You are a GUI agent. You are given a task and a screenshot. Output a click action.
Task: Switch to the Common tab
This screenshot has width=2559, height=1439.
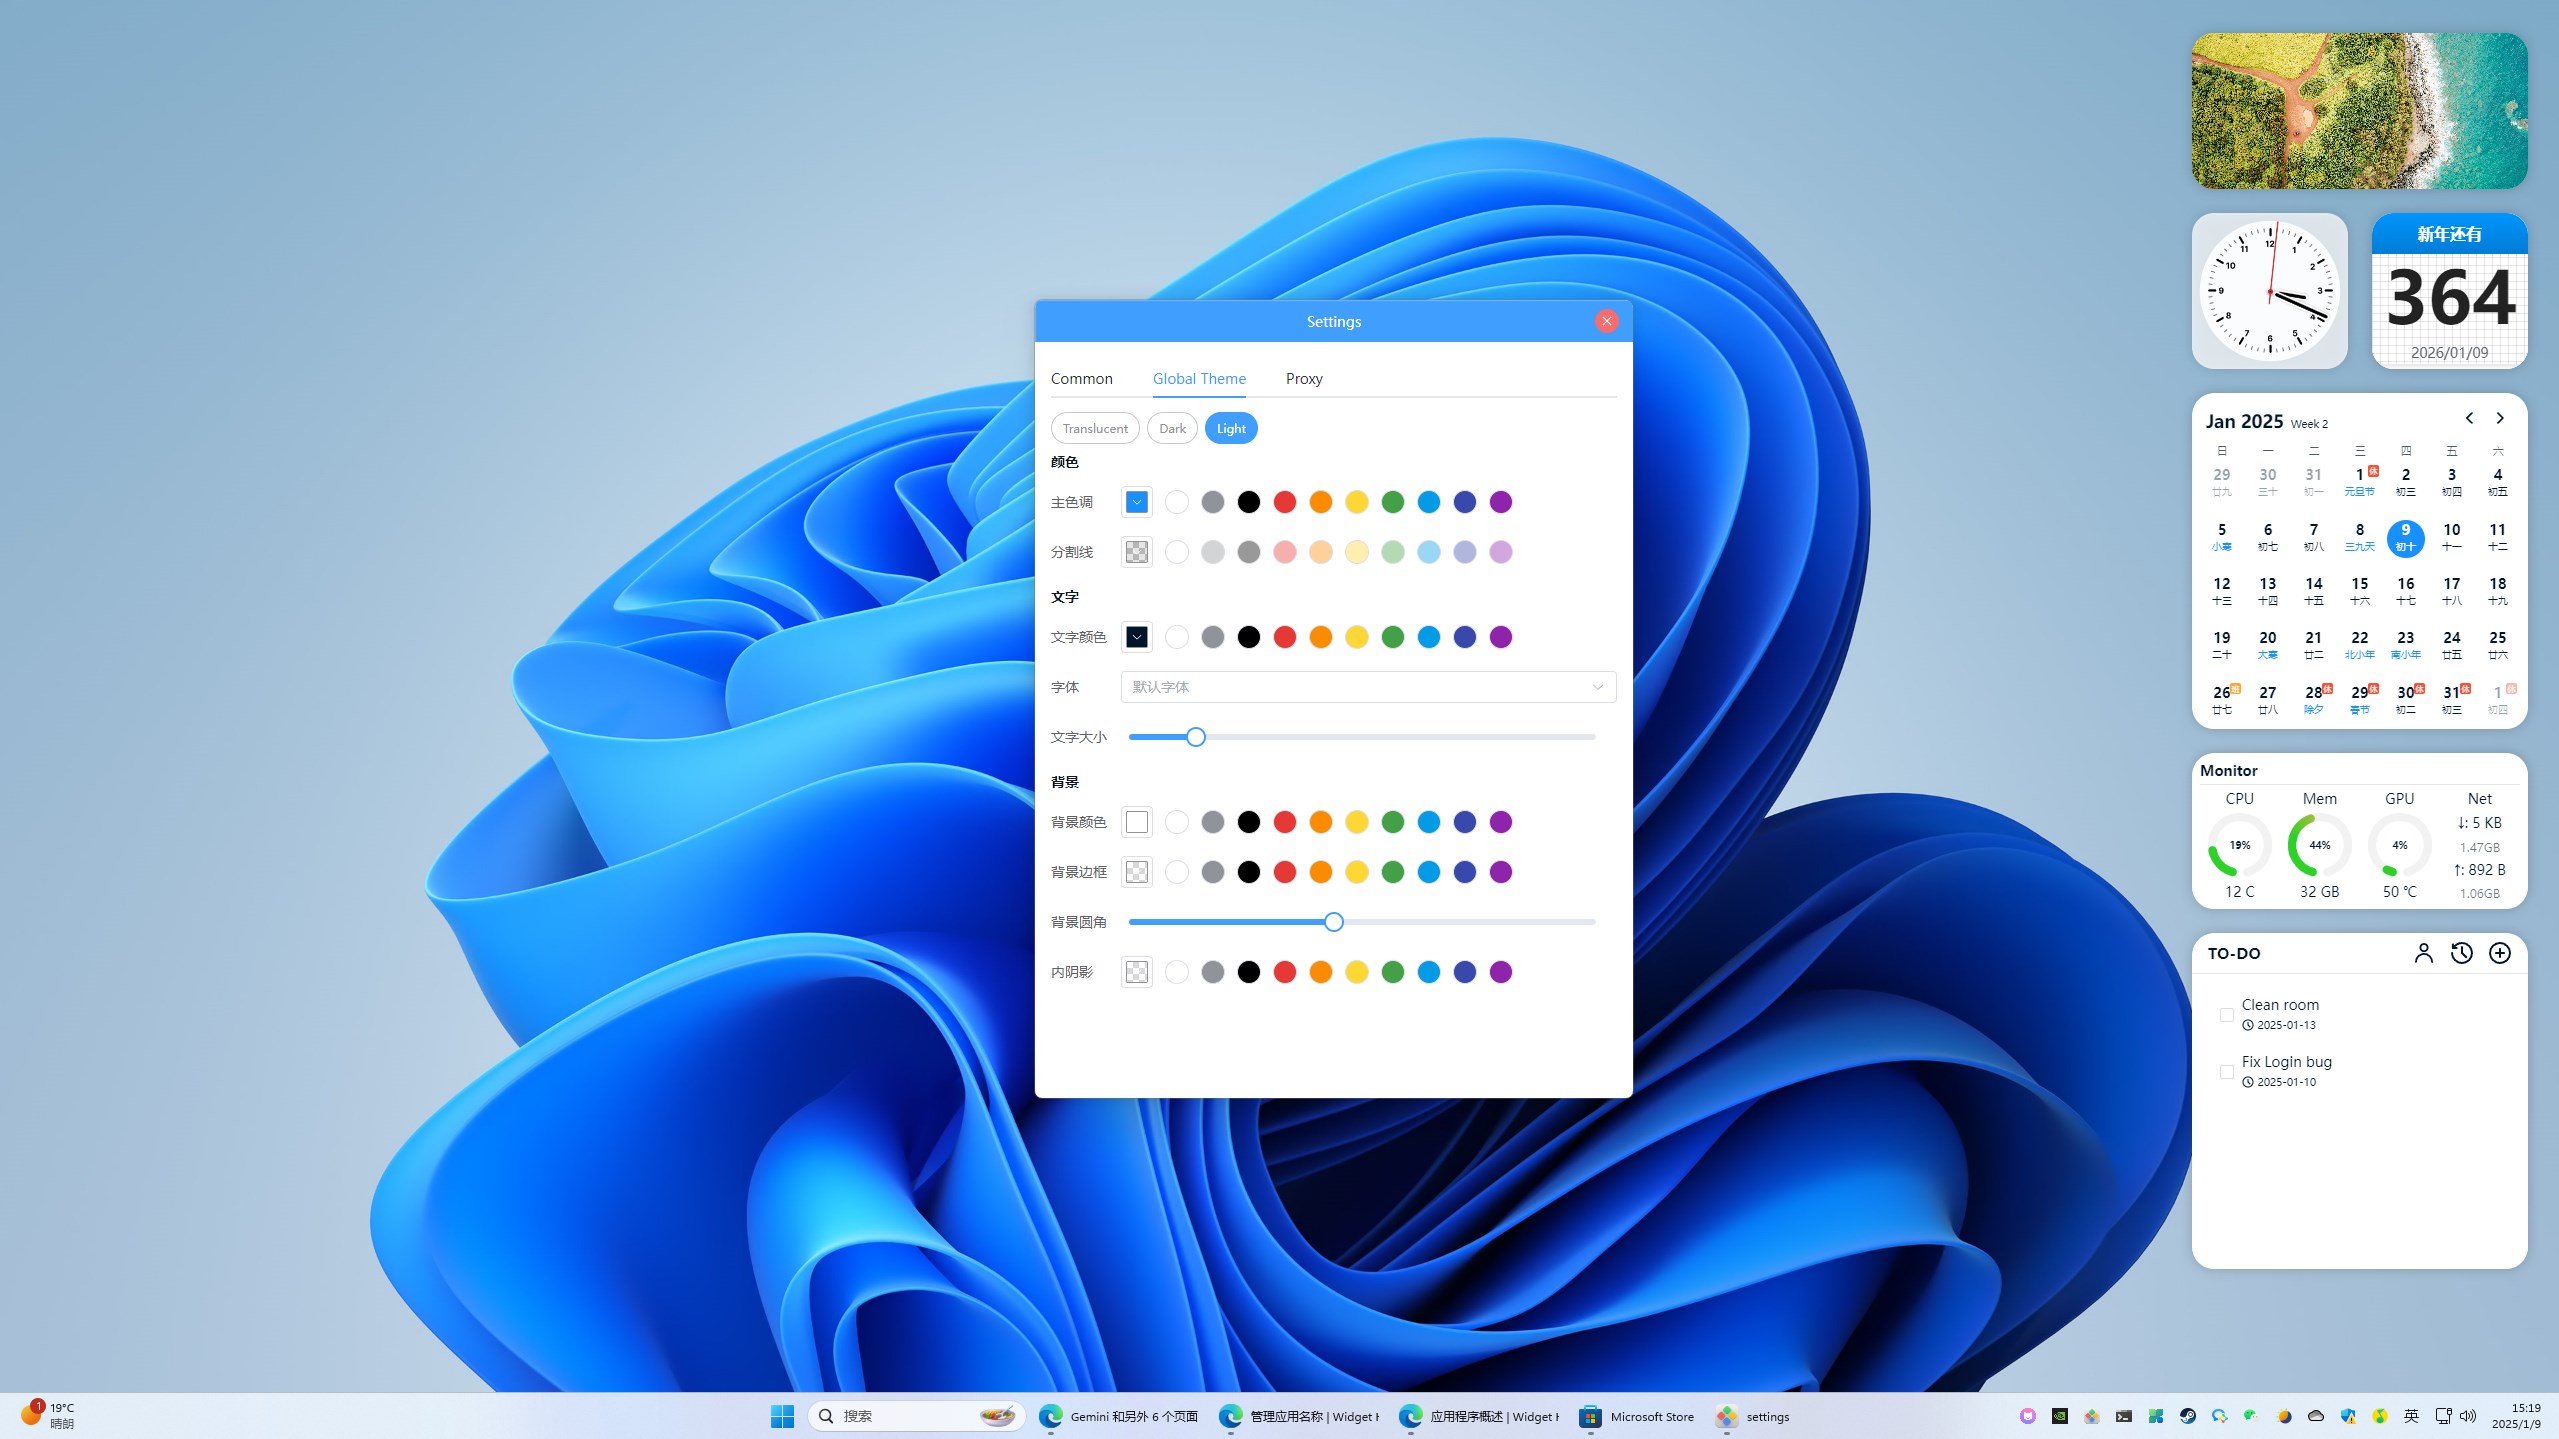point(1081,379)
